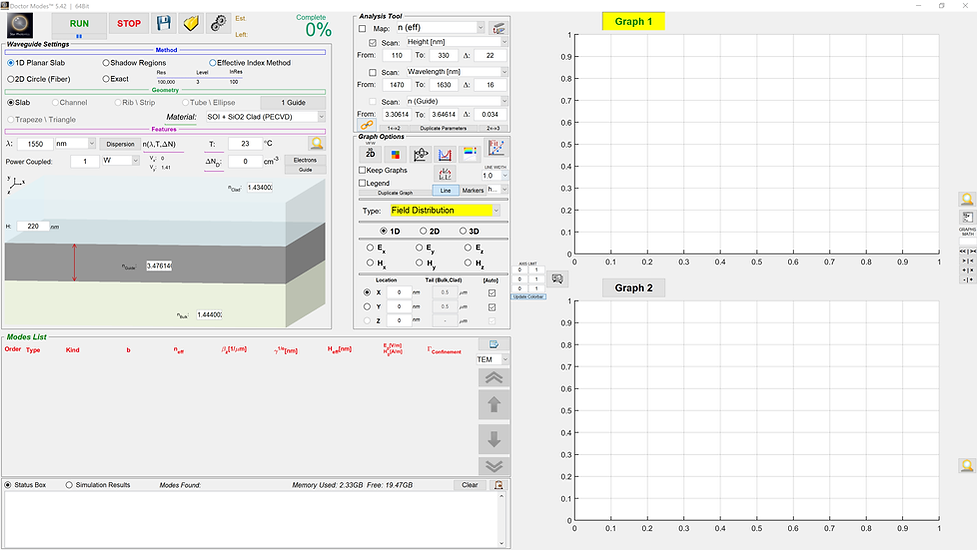Enable Keep Graphs checkbox
The width and height of the screenshot is (977, 550).
click(x=362, y=170)
